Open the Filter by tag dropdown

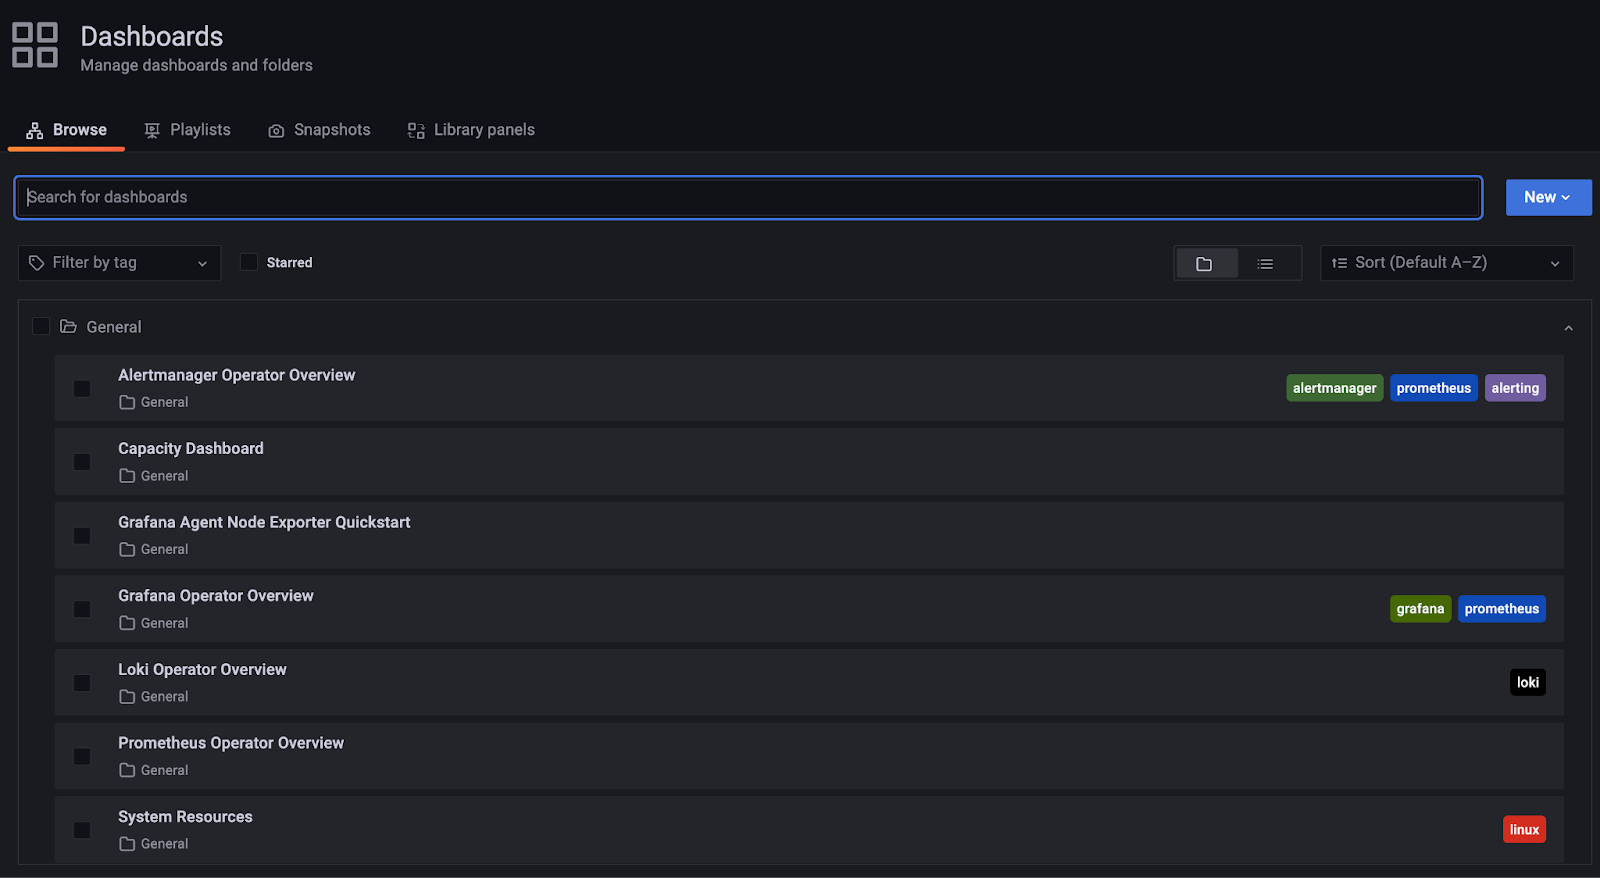[119, 263]
